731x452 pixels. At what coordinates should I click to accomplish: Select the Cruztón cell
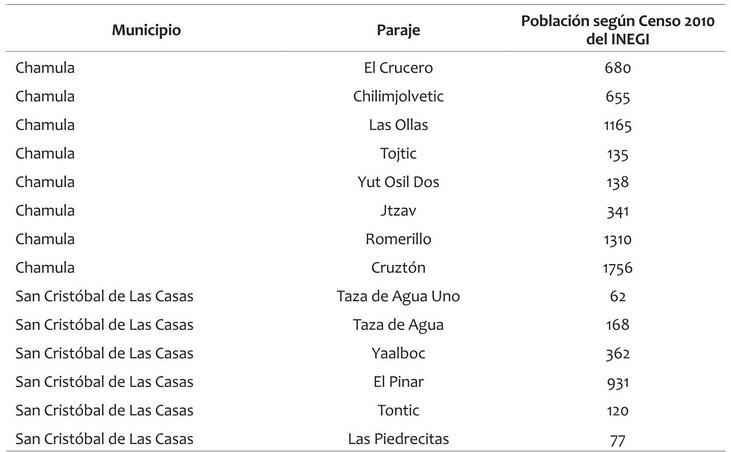398,267
